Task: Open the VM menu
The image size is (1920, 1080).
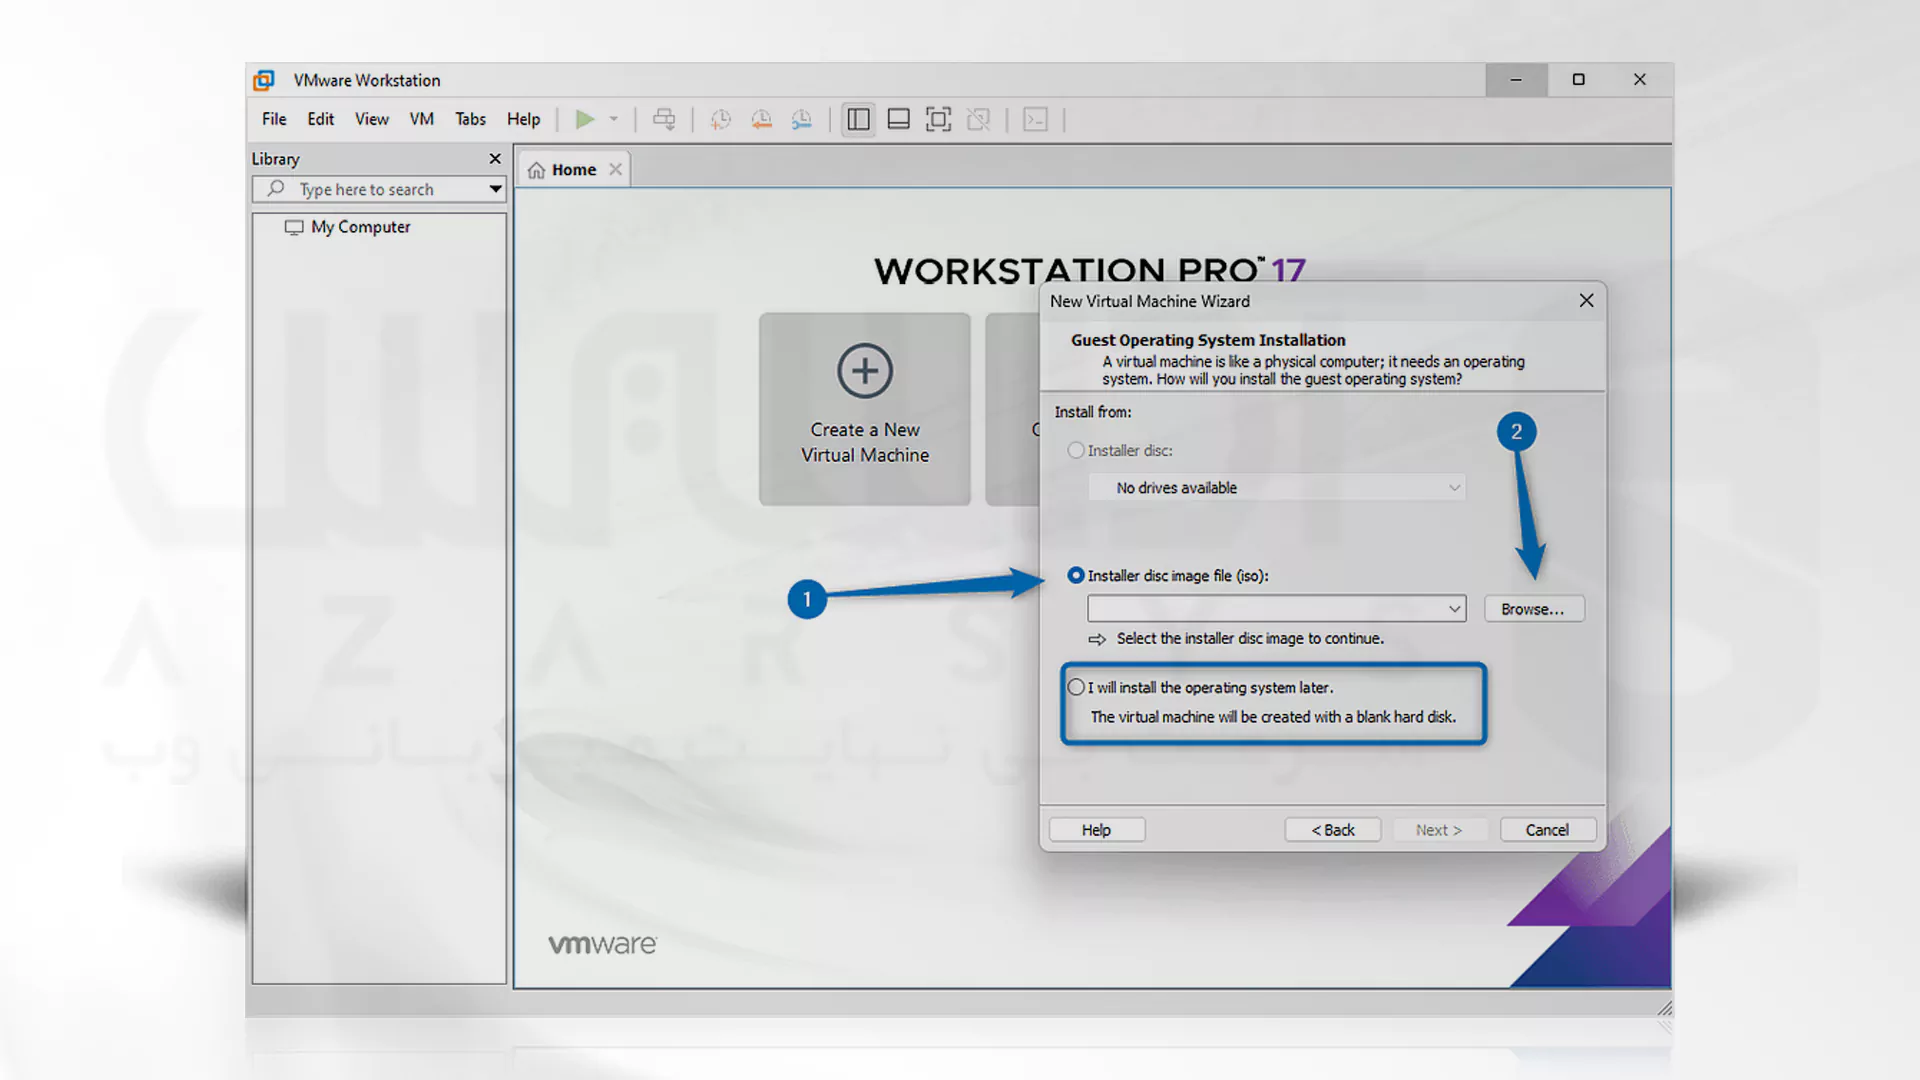Action: point(422,119)
